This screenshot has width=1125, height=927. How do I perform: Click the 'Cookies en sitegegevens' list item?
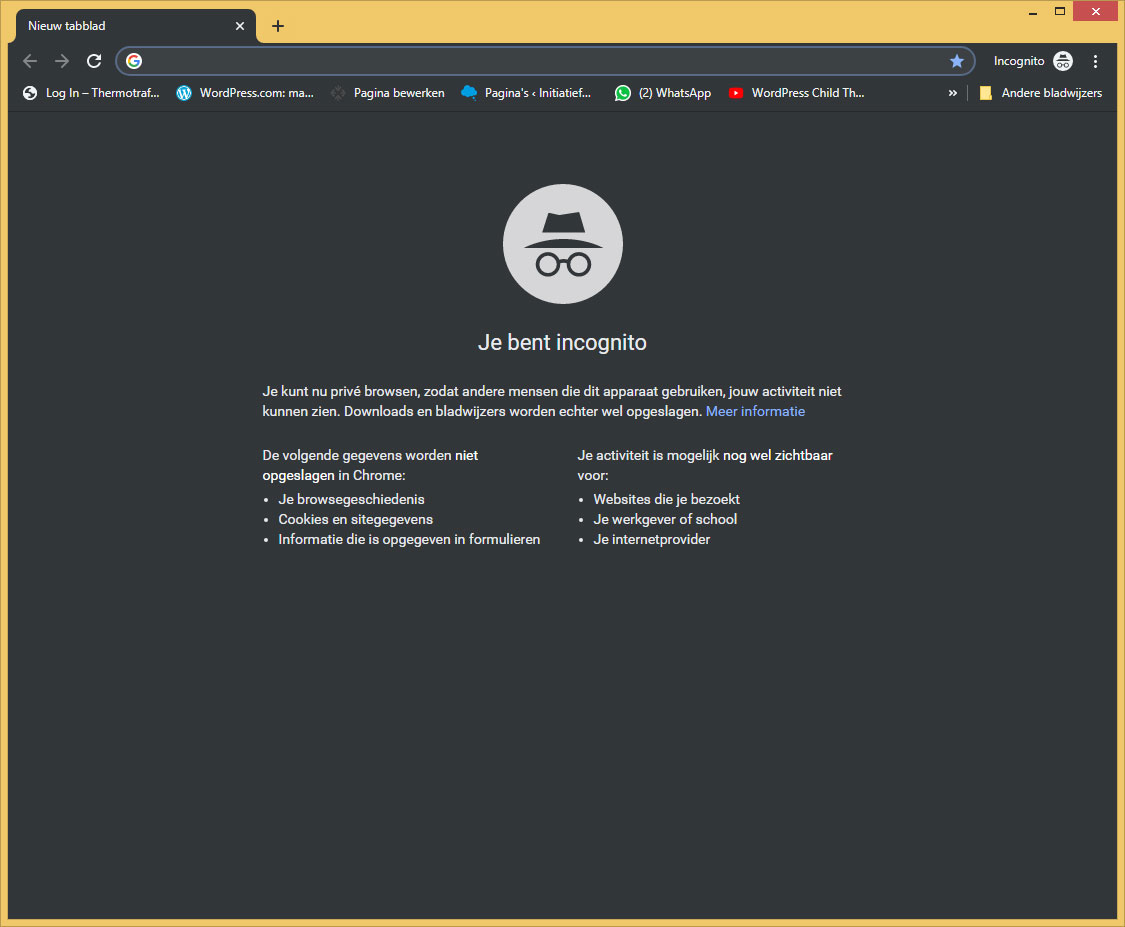coord(356,519)
